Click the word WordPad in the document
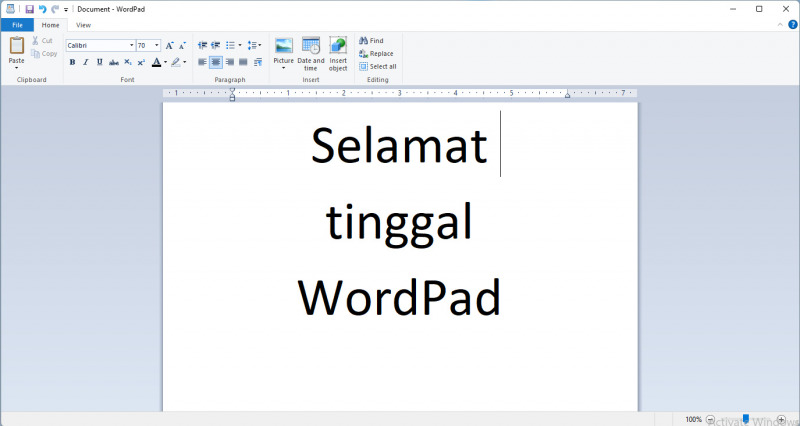 399,298
